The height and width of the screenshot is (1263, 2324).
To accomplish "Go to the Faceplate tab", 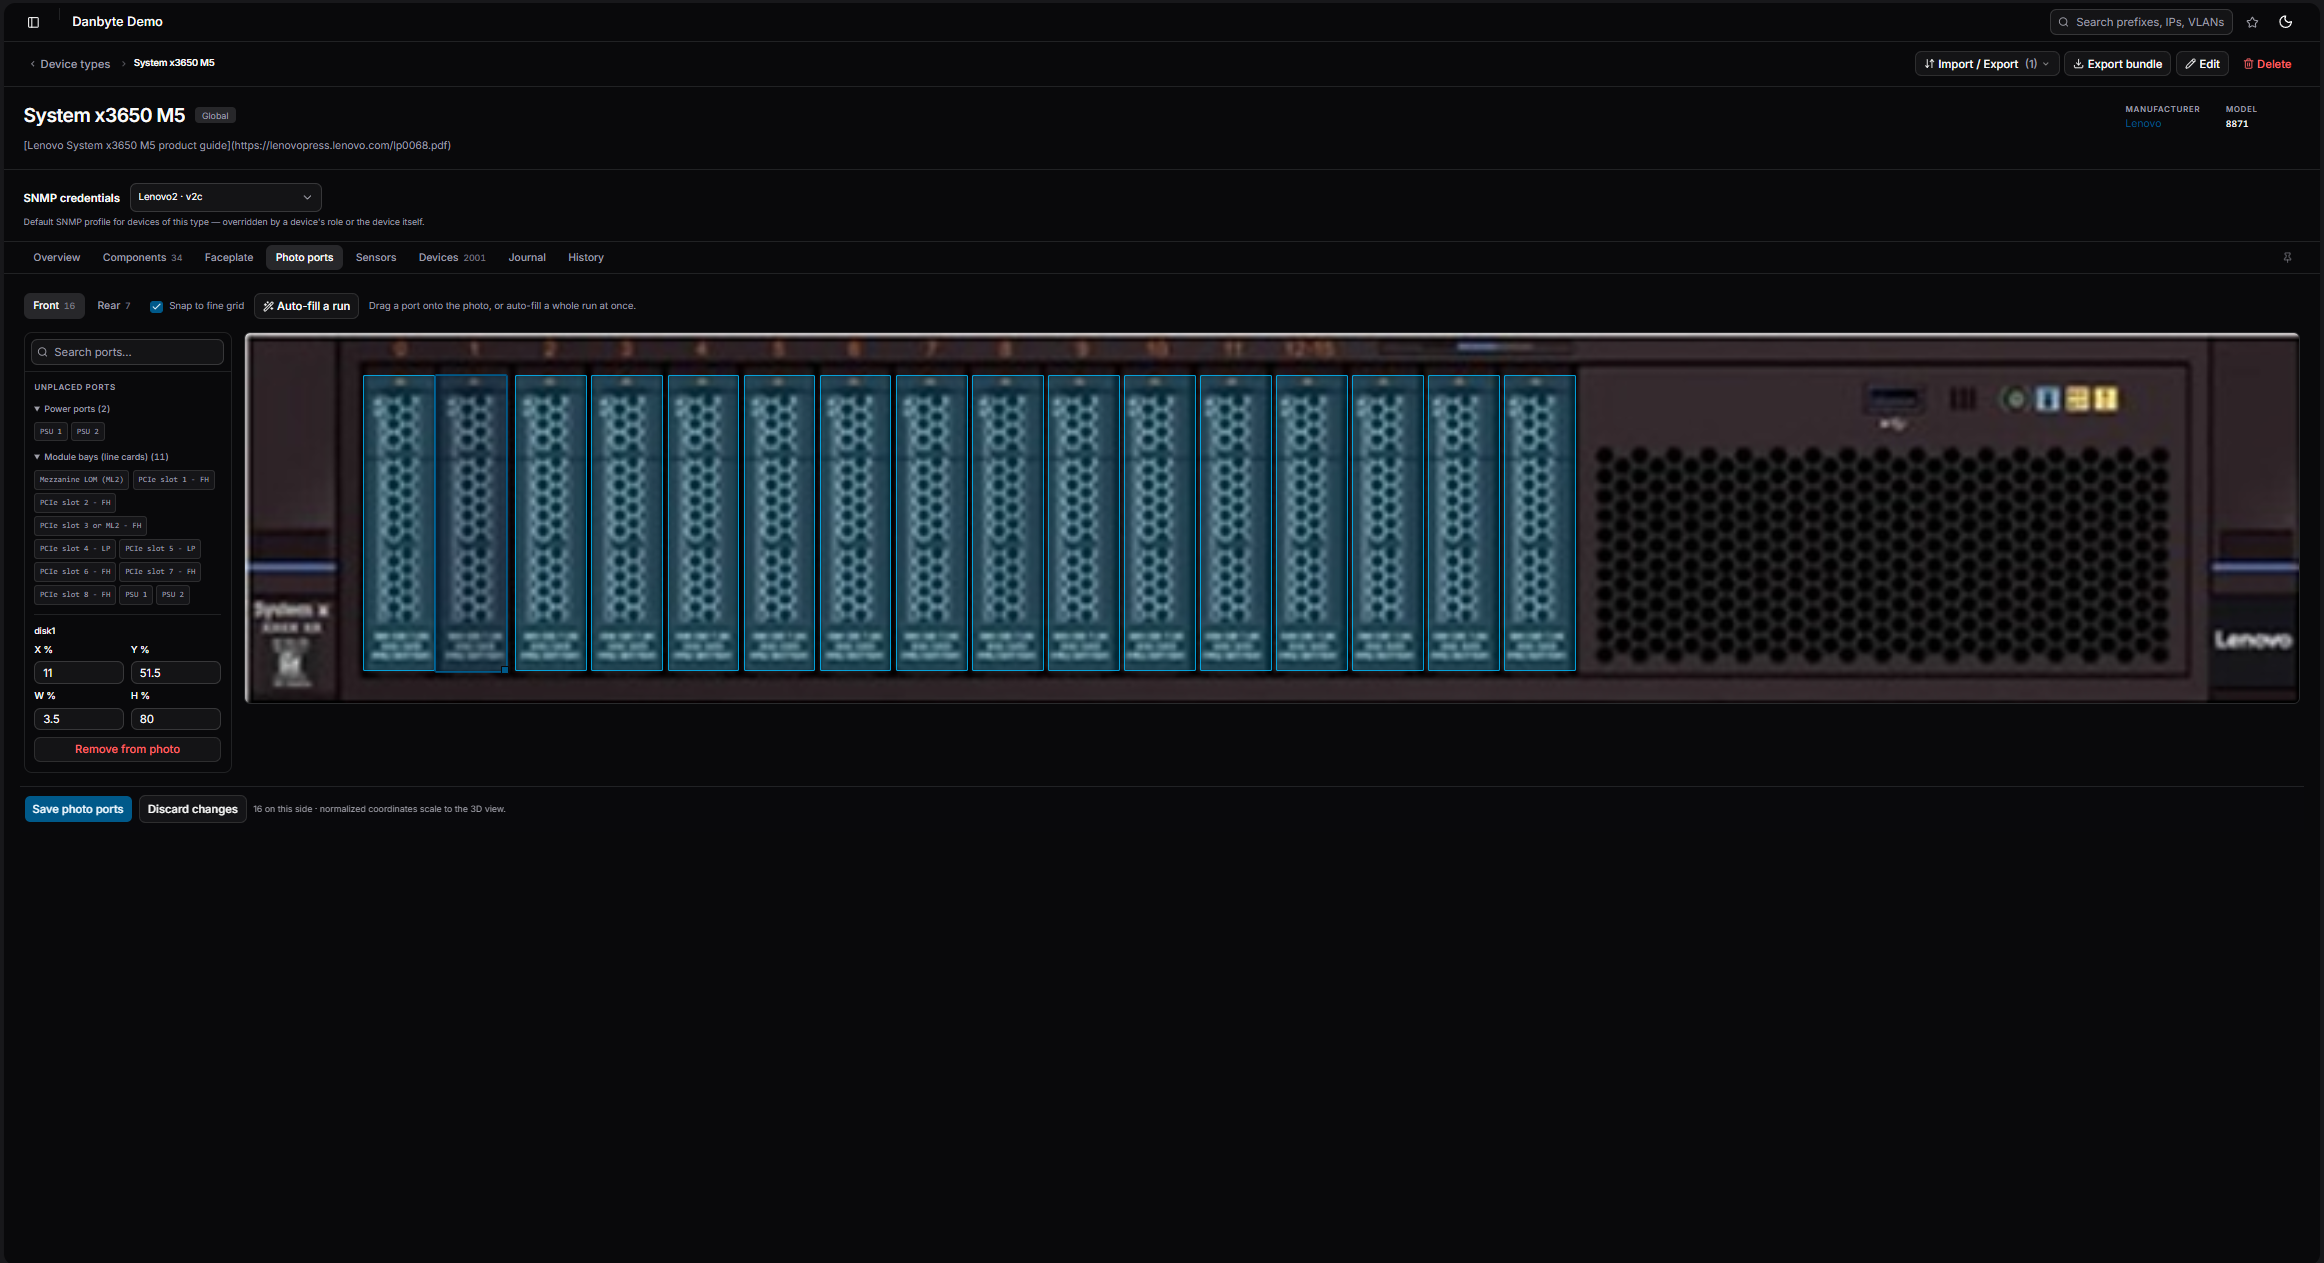I will pyautogui.click(x=229, y=258).
